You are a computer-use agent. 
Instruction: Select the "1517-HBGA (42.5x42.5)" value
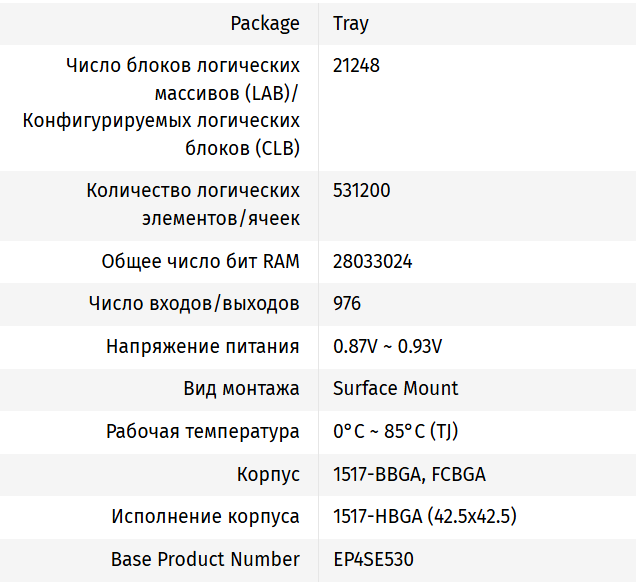click(x=424, y=516)
